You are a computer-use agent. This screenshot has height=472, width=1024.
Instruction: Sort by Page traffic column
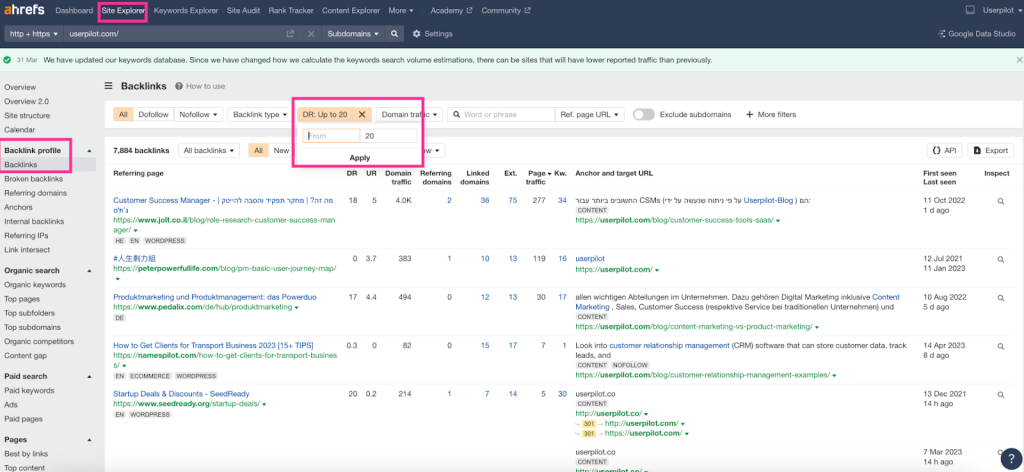[539, 178]
